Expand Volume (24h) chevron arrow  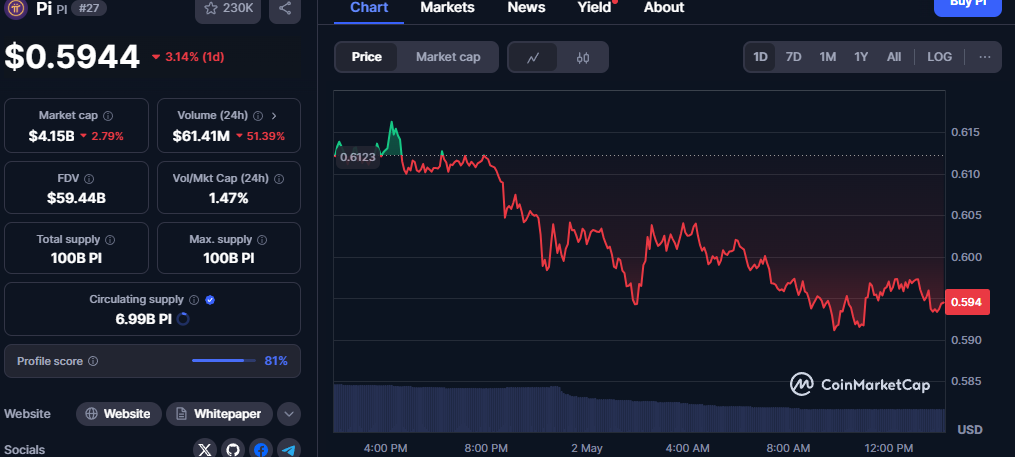[x=274, y=116]
